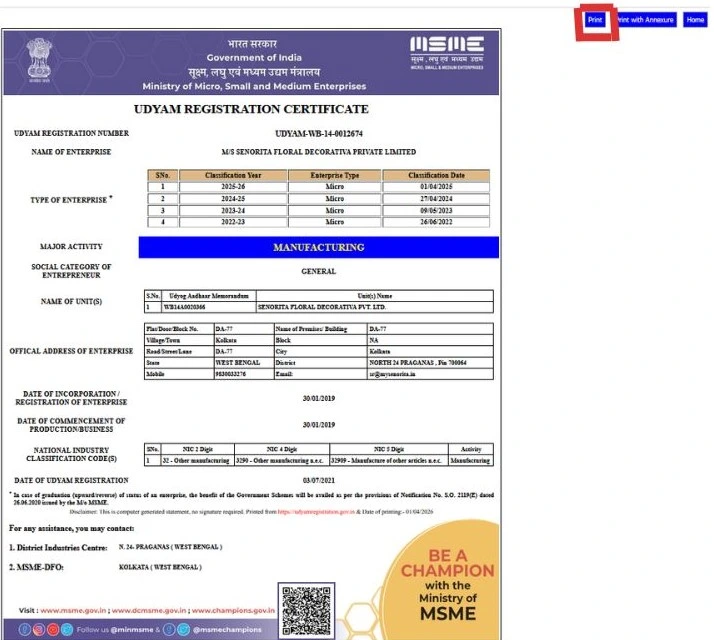Select the email address in the address table

pos(430,374)
